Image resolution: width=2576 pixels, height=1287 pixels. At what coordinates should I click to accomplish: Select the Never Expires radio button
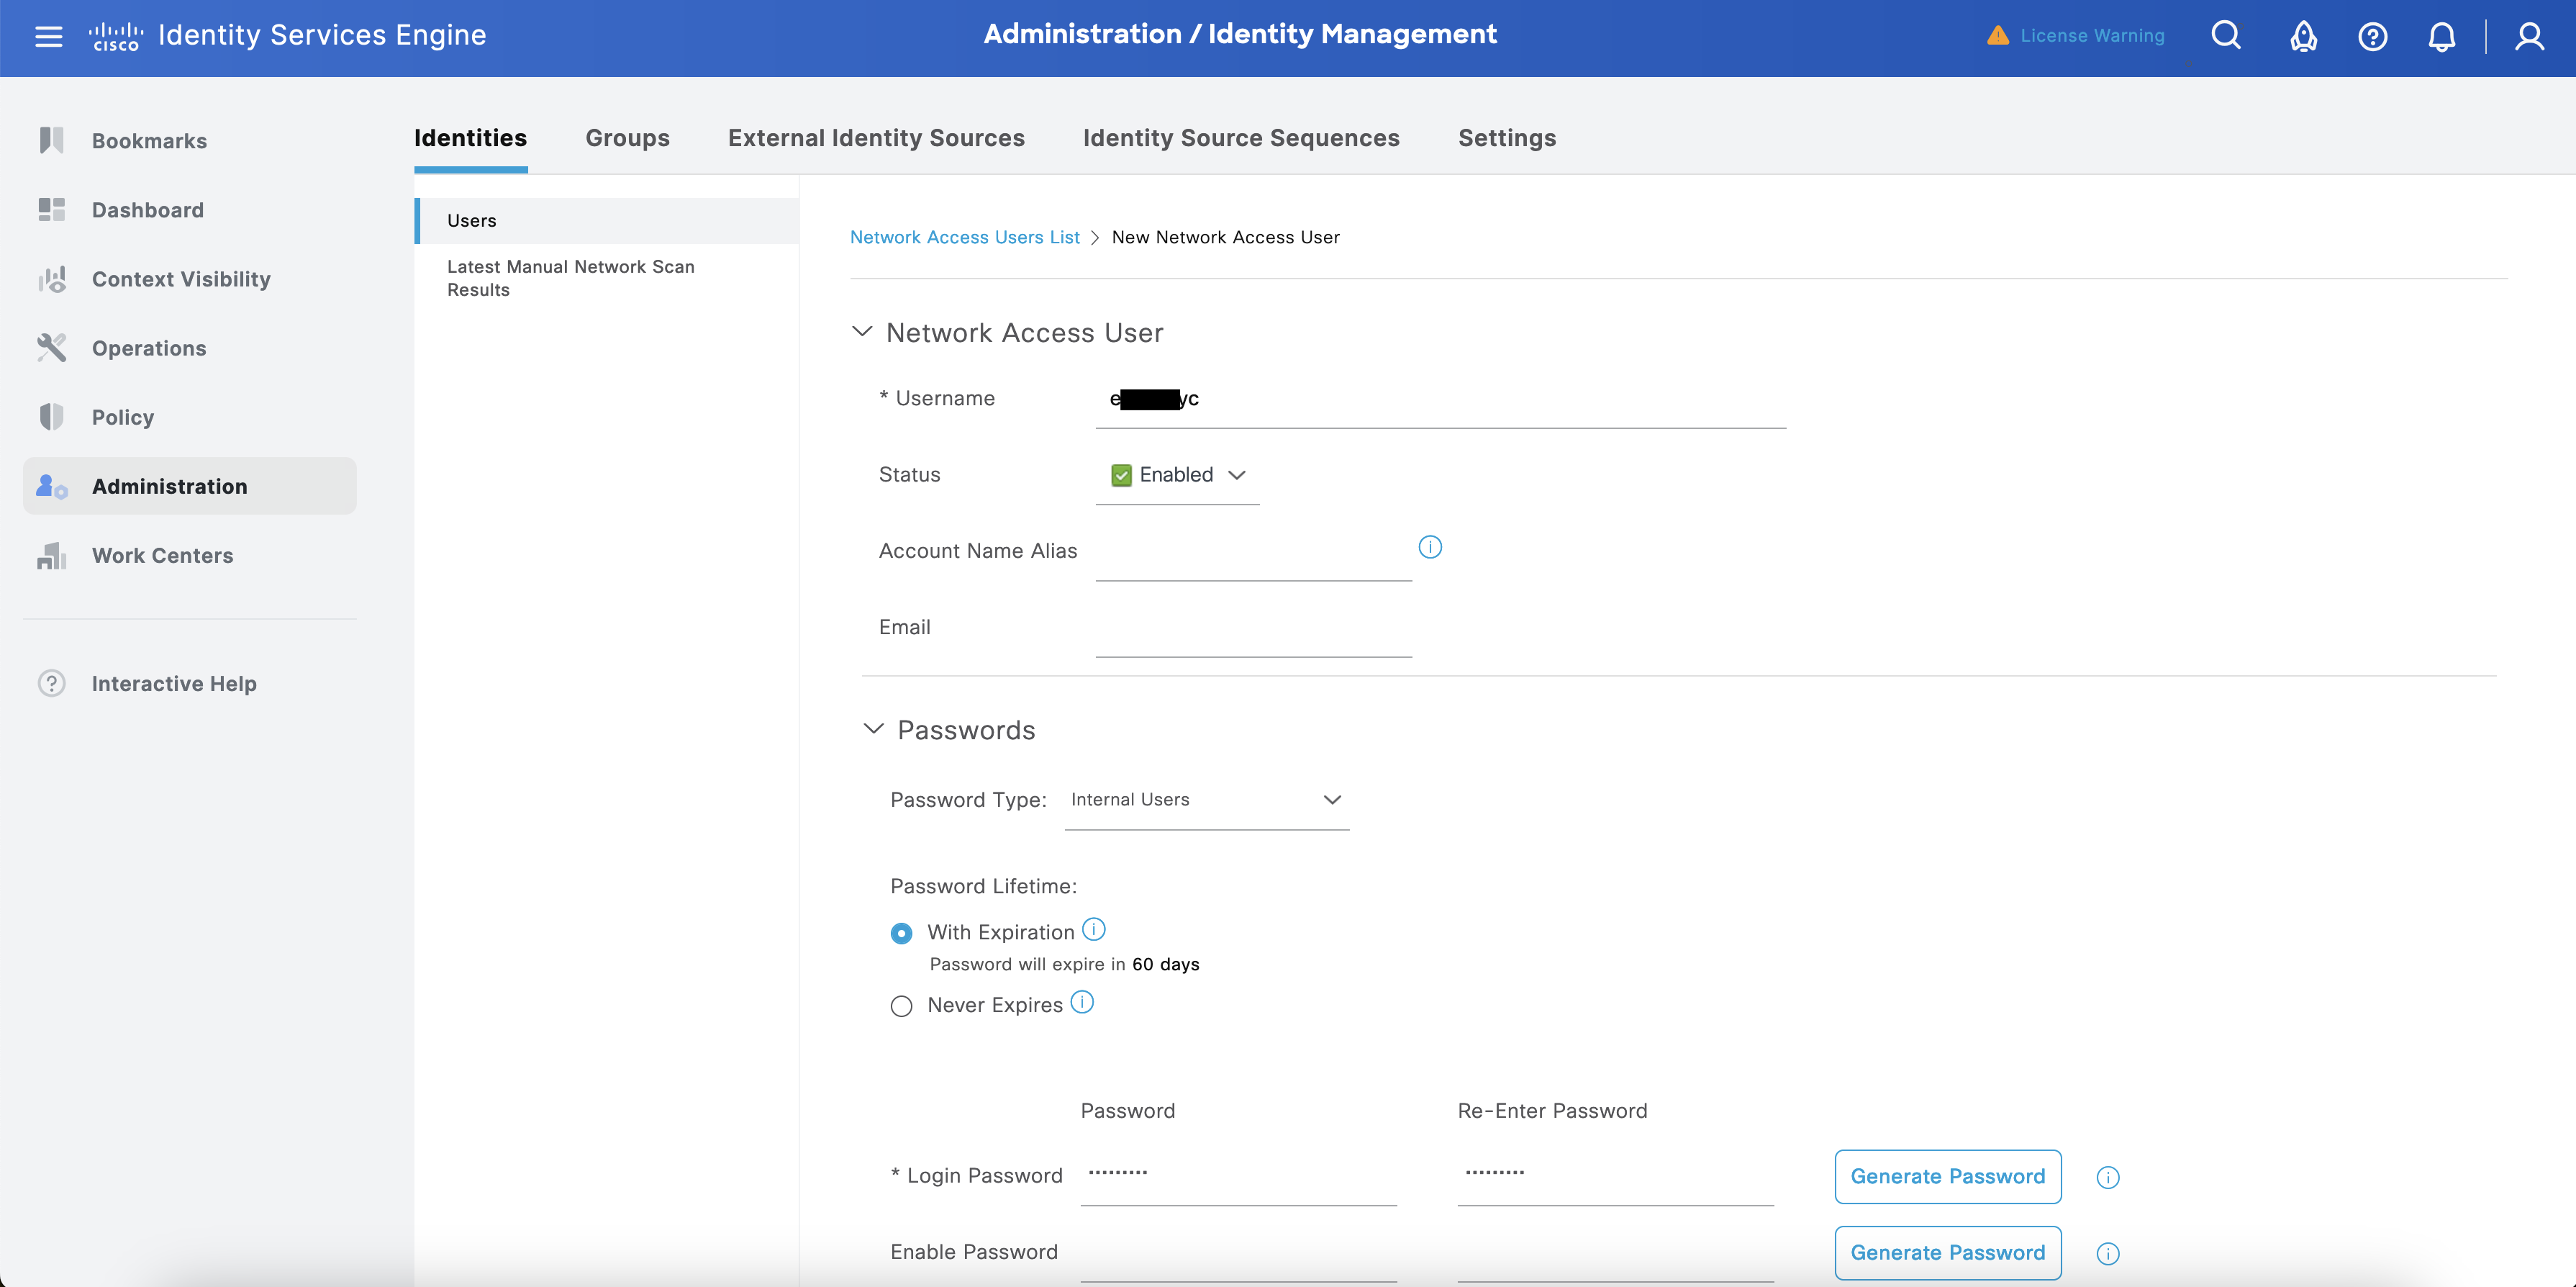(901, 1006)
